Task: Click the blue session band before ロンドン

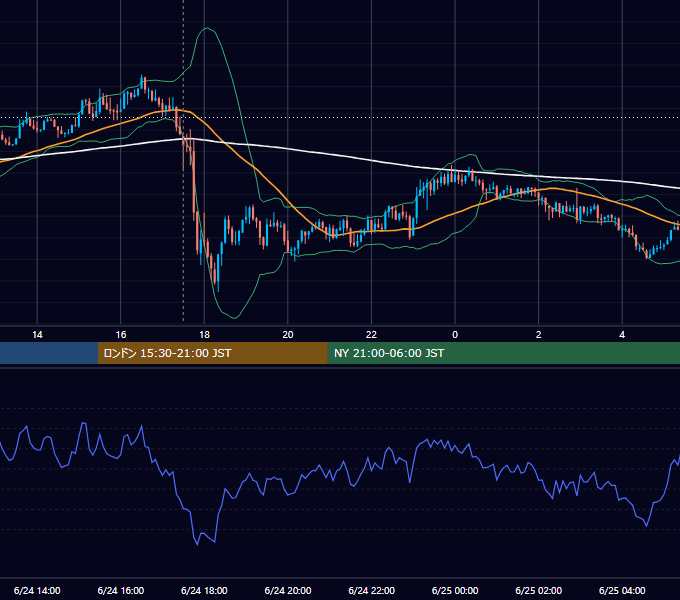Action: coord(49,353)
